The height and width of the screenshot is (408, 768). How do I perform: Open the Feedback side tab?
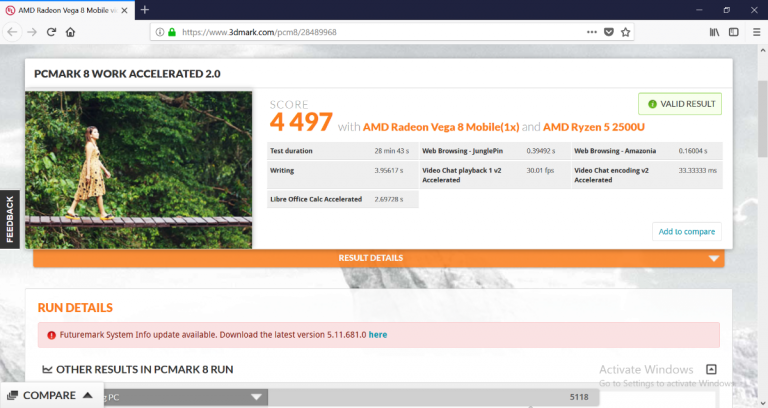point(10,219)
